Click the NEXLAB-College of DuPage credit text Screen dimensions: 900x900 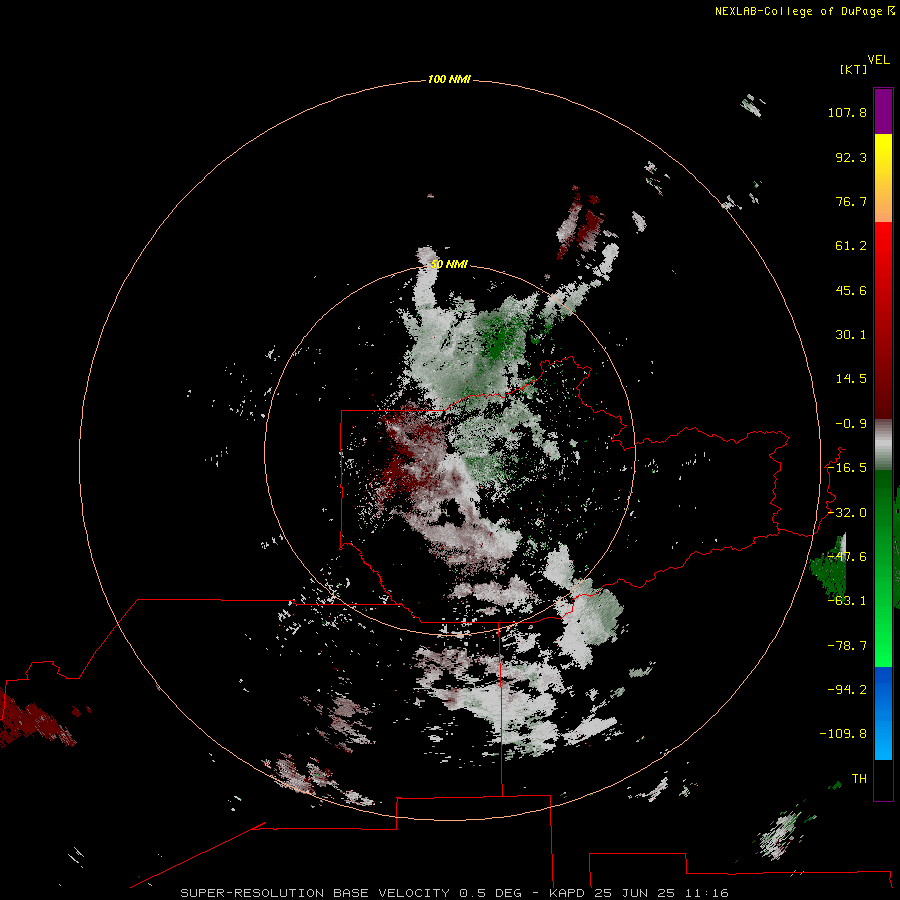click(804, 11)
